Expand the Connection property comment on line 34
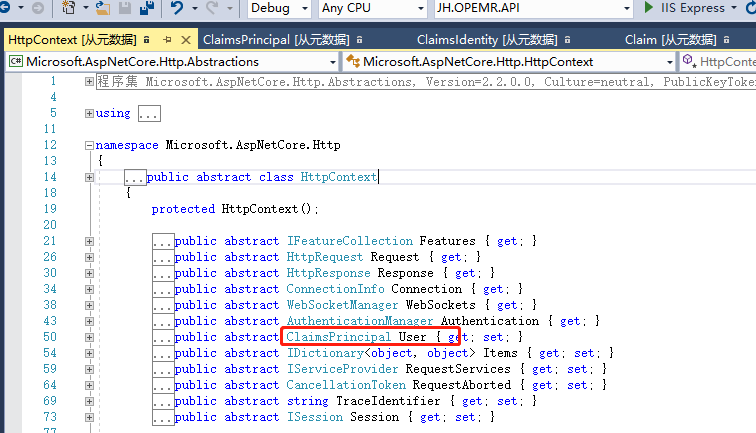756x433 pixels. (x=89, y=289)
